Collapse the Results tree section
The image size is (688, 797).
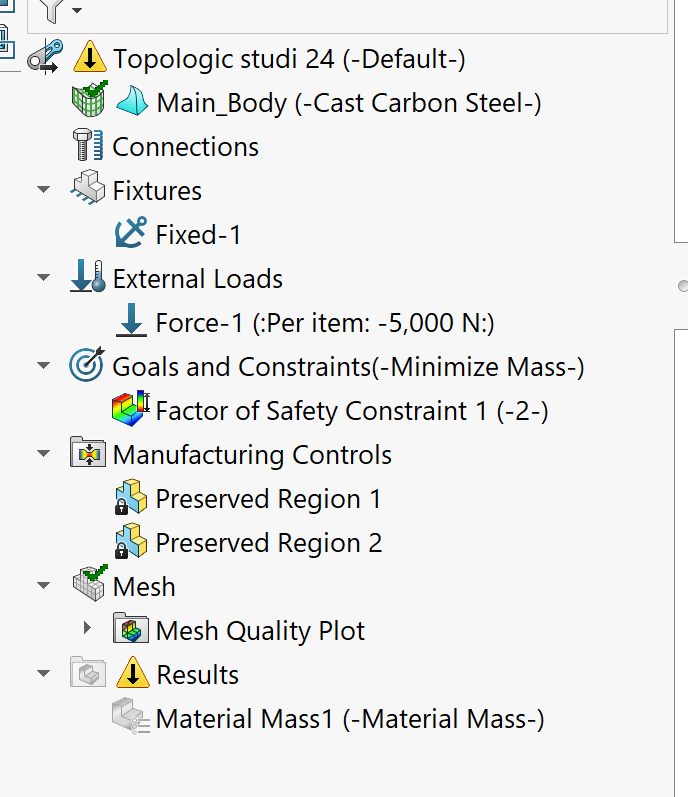[43, 674]
